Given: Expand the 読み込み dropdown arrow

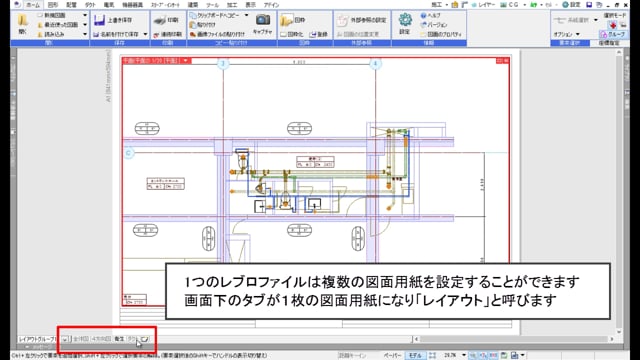Looking at the screenshot, I should pyautogui.click(x=85, y=35).
